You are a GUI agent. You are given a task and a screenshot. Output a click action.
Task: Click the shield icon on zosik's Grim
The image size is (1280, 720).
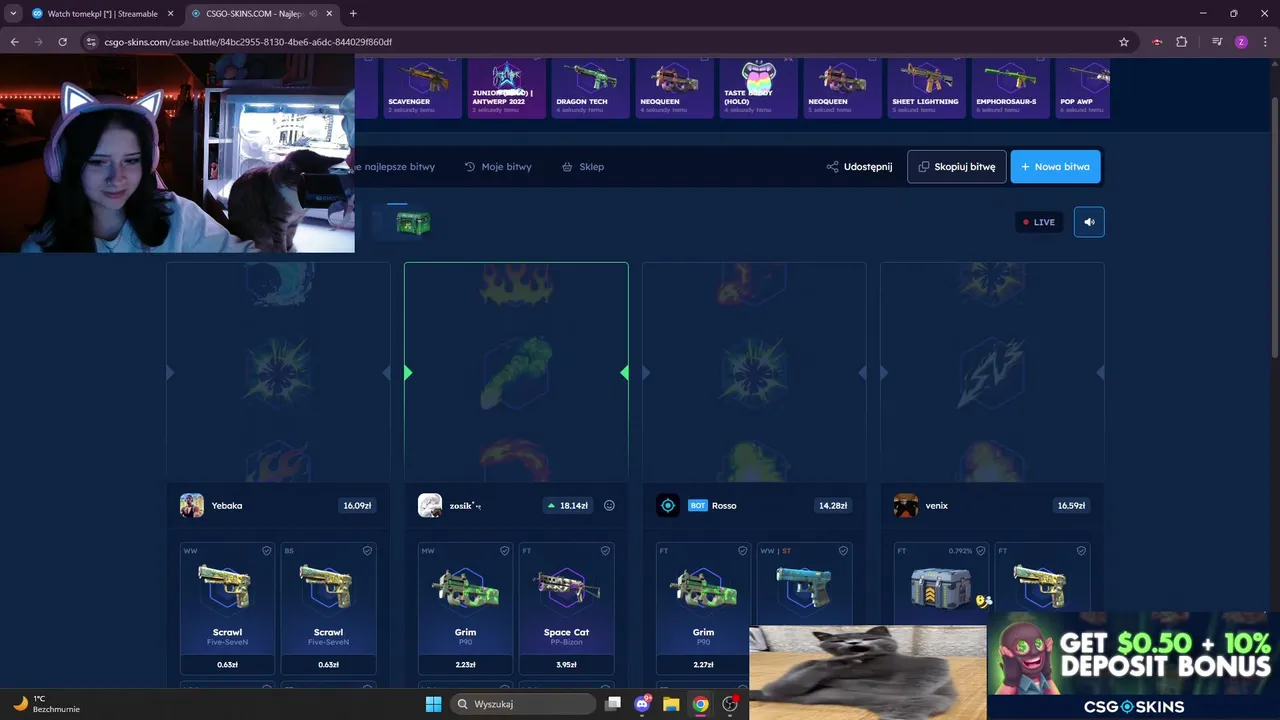(x=505, y=550)
